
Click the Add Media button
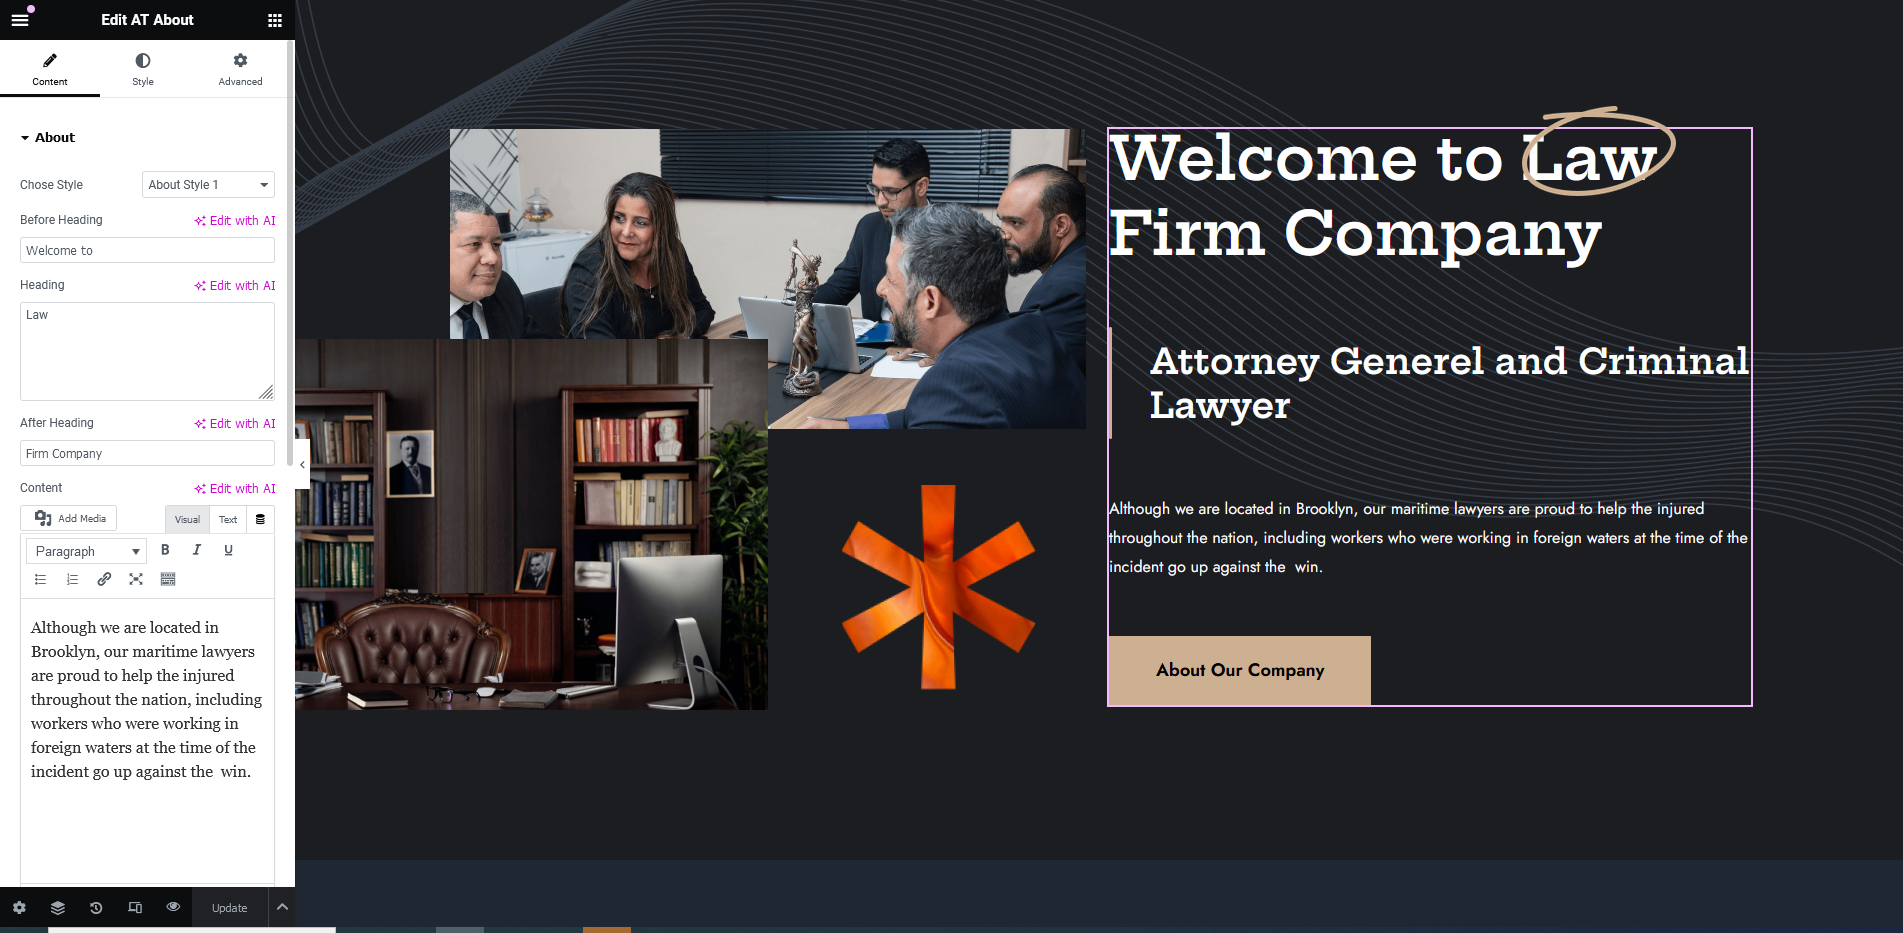click(69, 518)
